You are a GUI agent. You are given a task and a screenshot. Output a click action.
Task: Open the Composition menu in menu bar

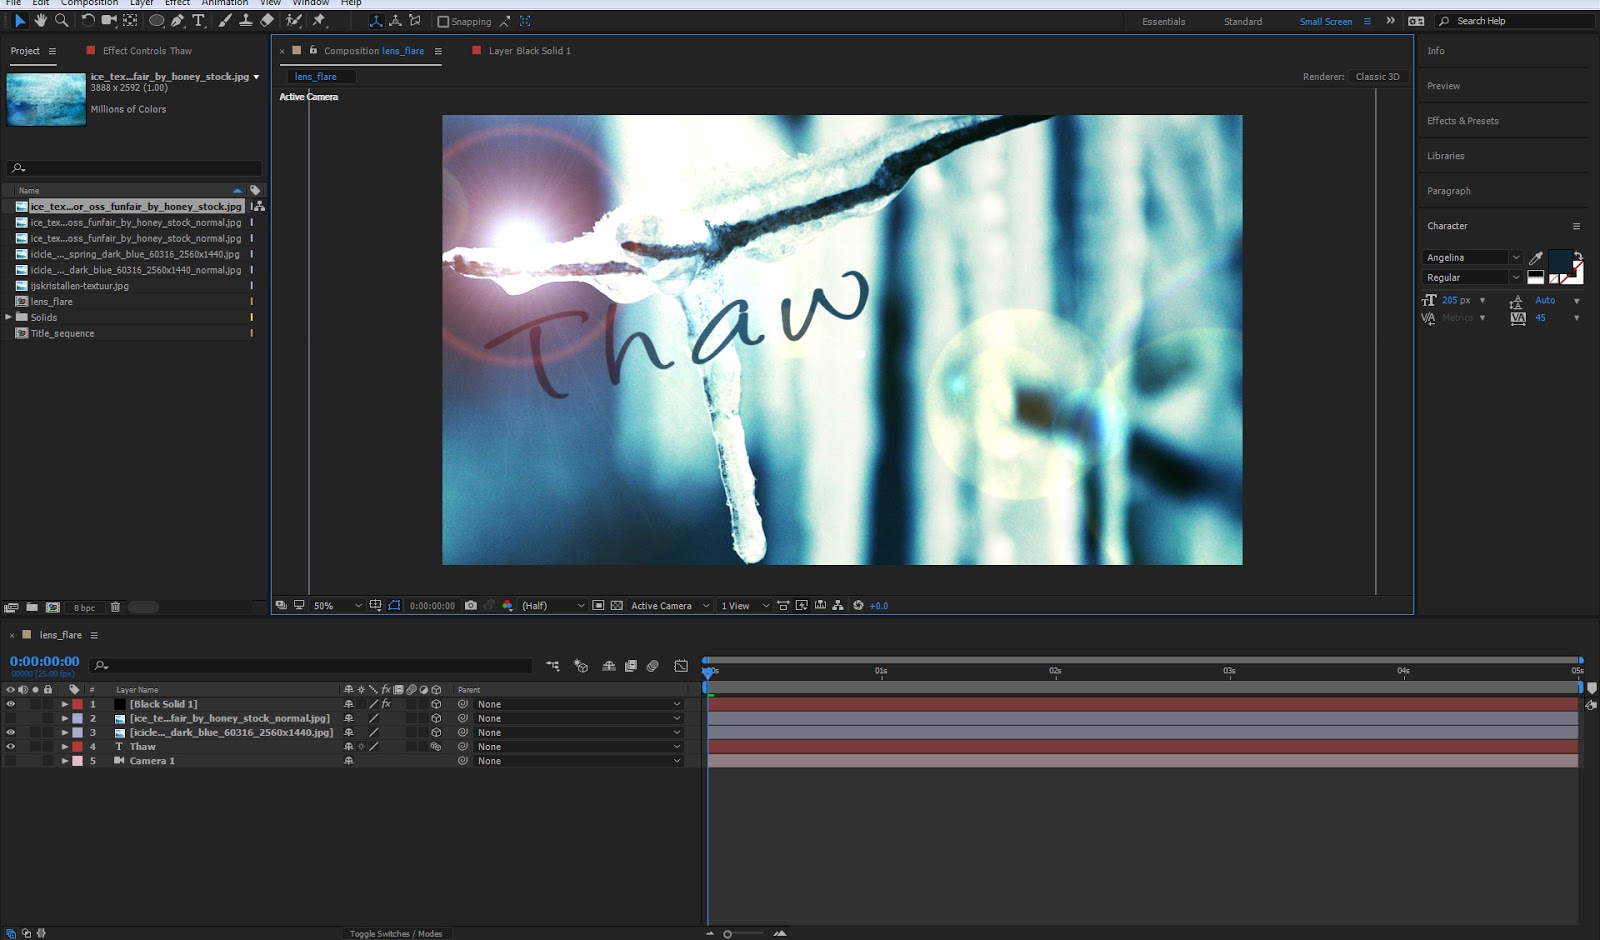[x=90, y=3]
